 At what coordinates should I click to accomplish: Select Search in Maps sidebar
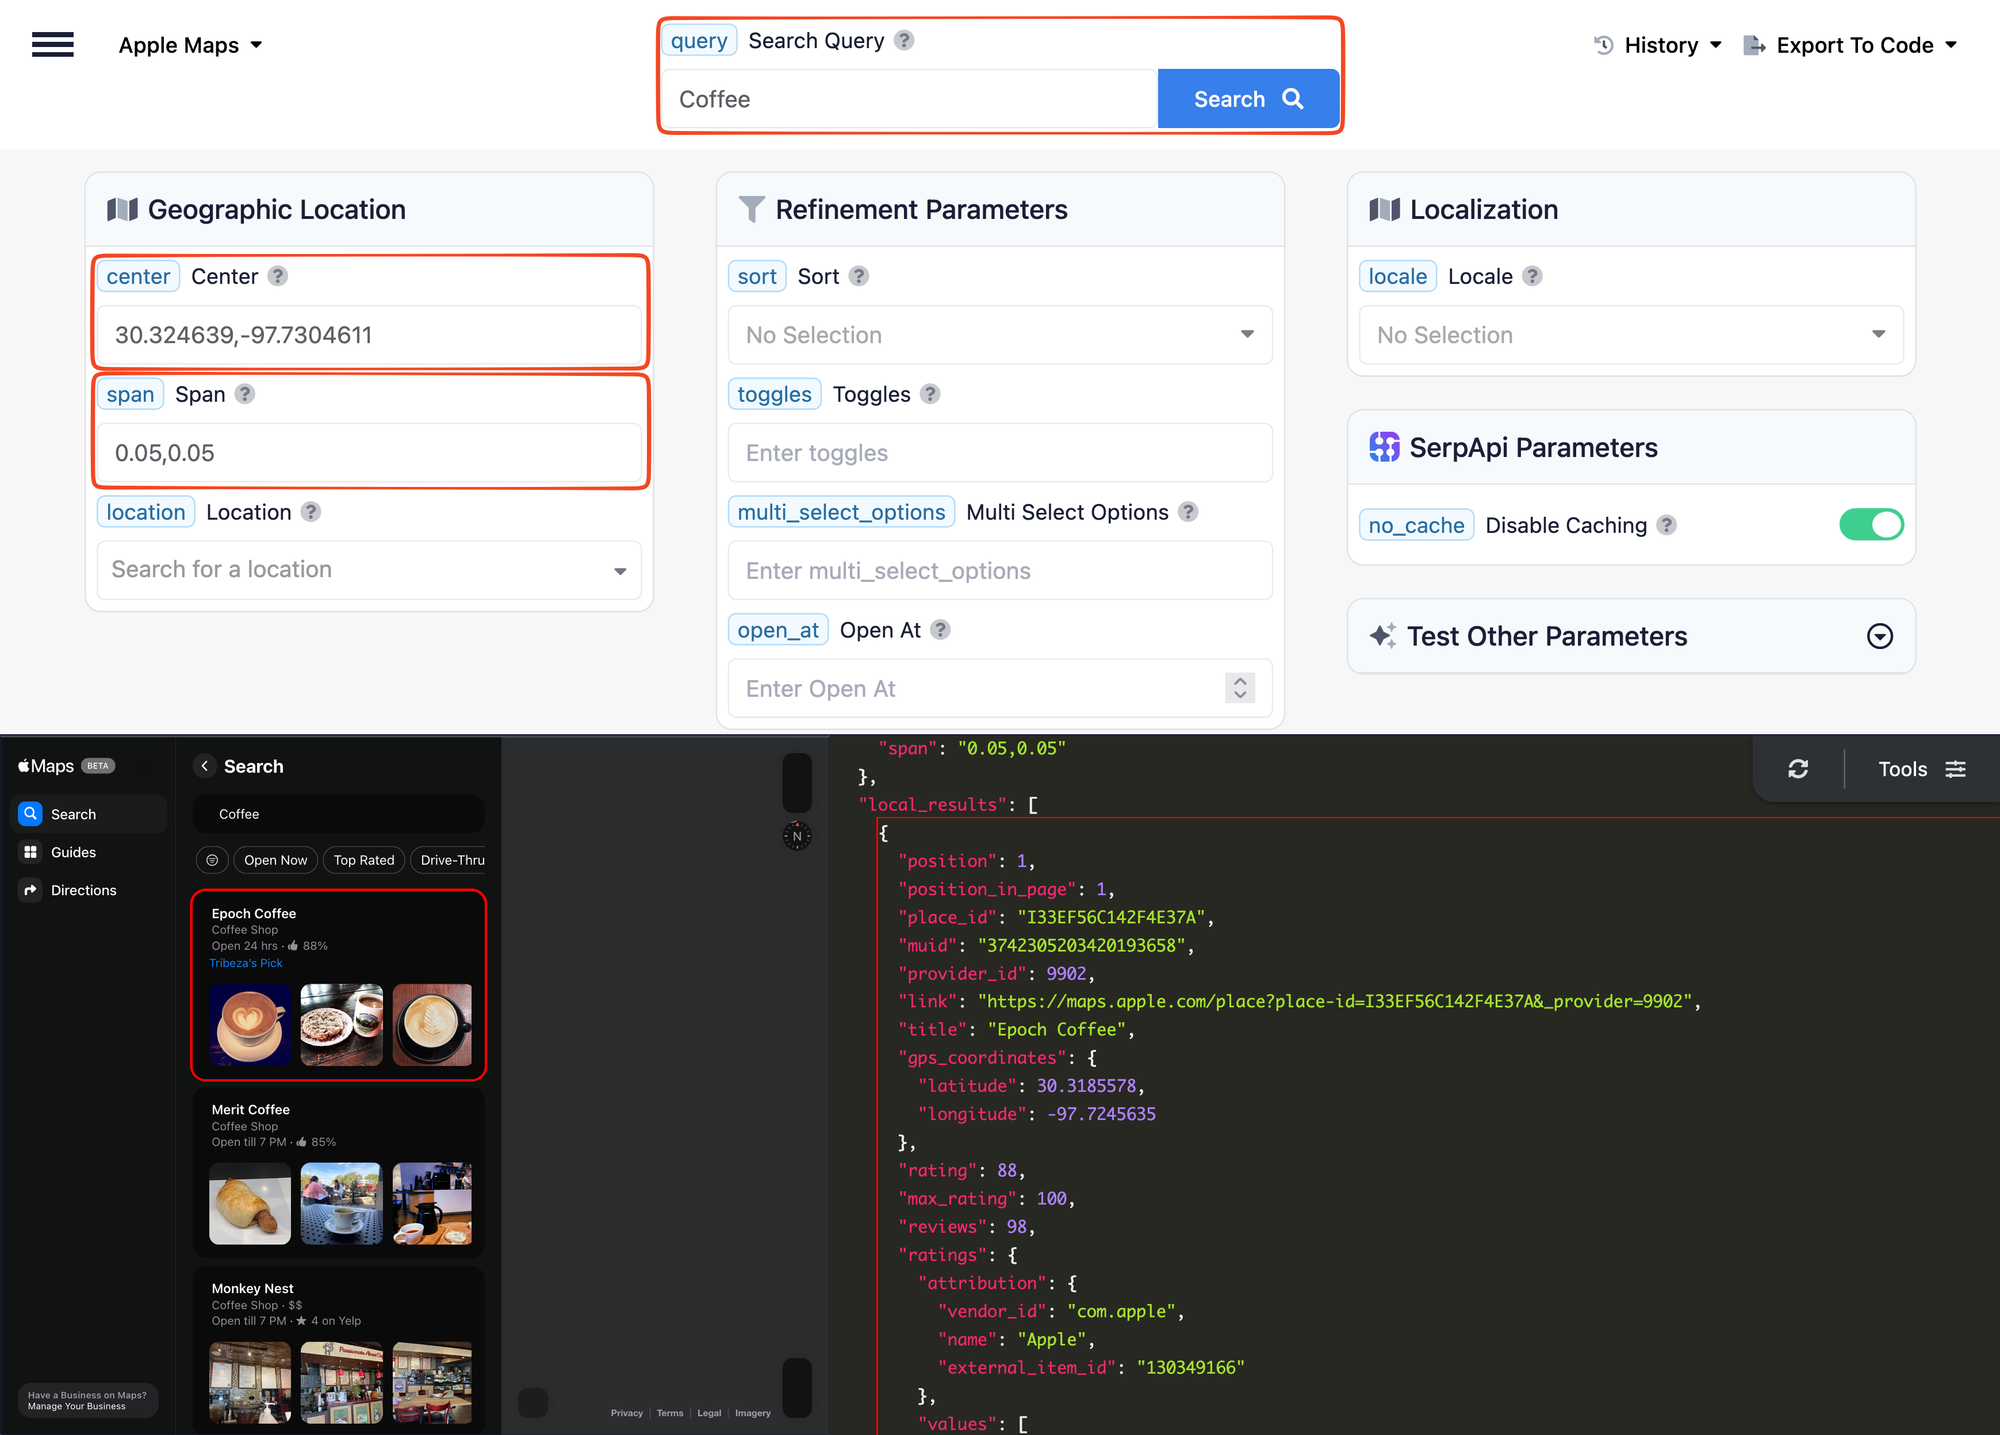(x=88, y=814)
